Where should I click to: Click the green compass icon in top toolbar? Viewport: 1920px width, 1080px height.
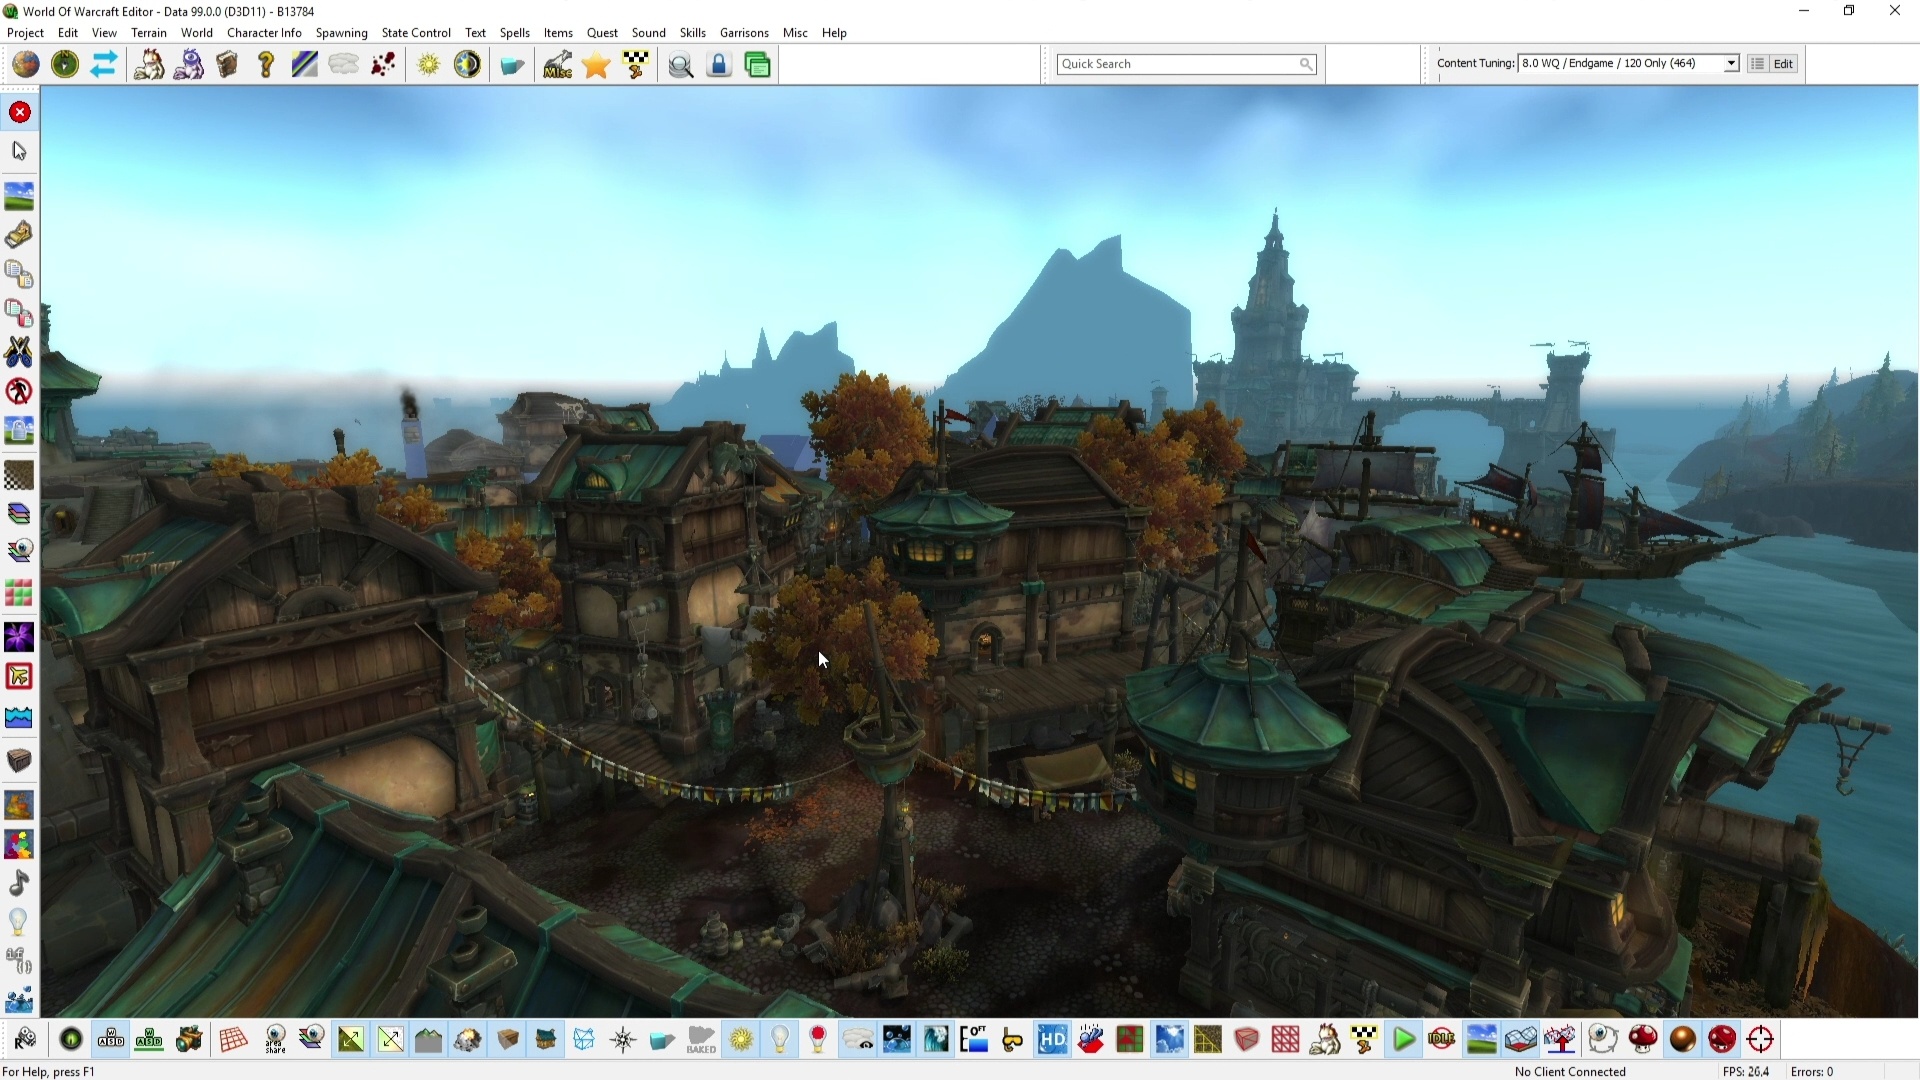click(65, 65)
